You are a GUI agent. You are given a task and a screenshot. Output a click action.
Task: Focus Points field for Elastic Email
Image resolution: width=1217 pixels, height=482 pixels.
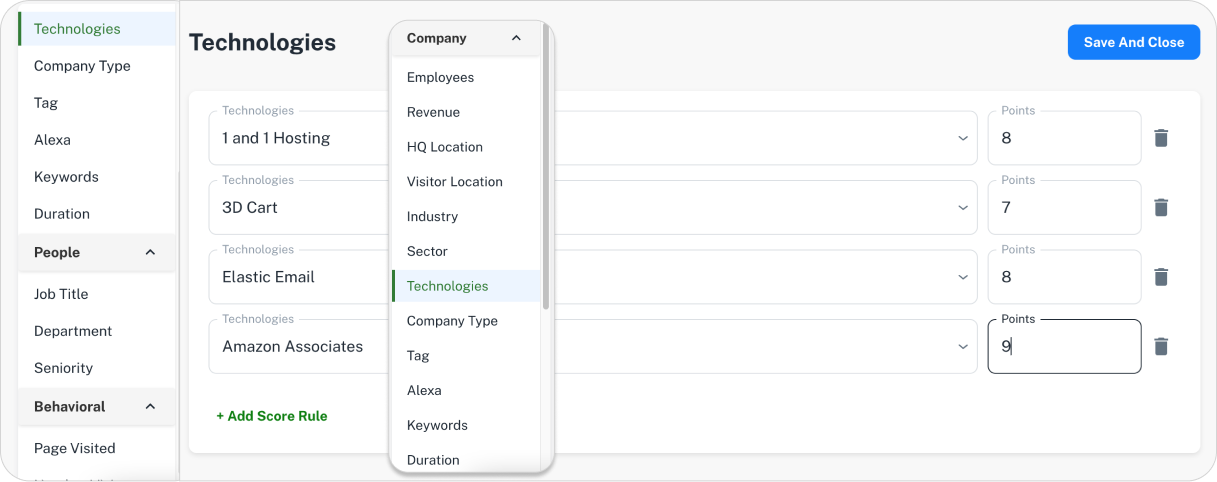pyautogui.click(x=1063, y=277)
